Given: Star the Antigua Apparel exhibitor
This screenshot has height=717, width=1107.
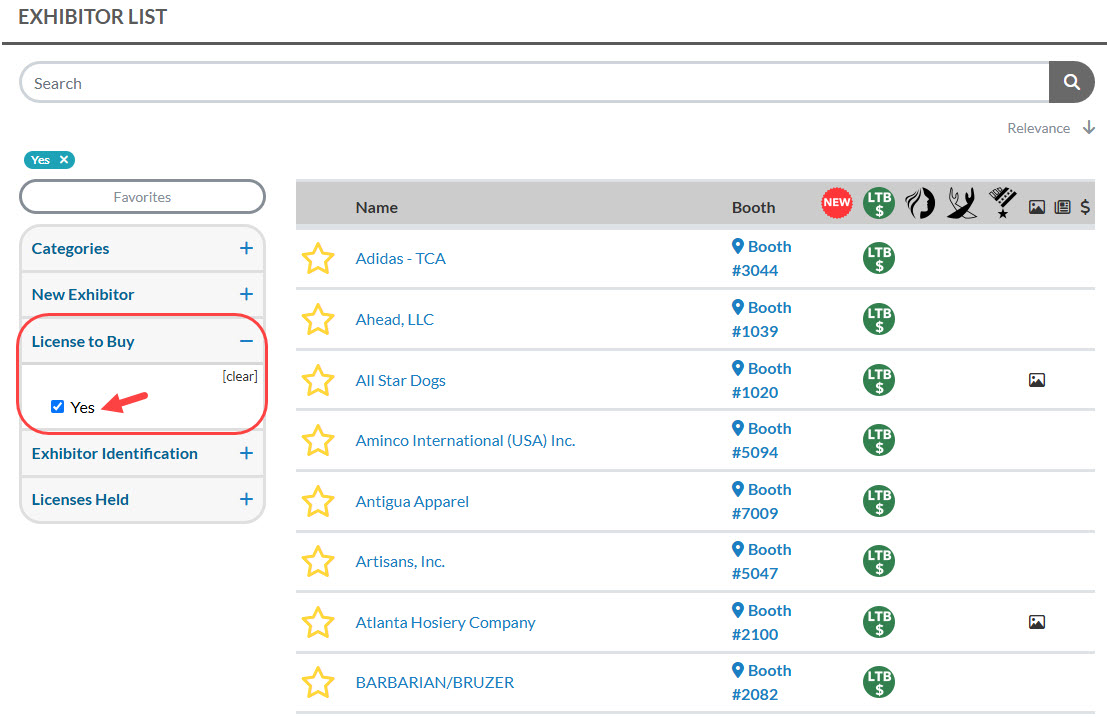Looking at the screenshot, I should pyautogui.click(x=318, y=502).
